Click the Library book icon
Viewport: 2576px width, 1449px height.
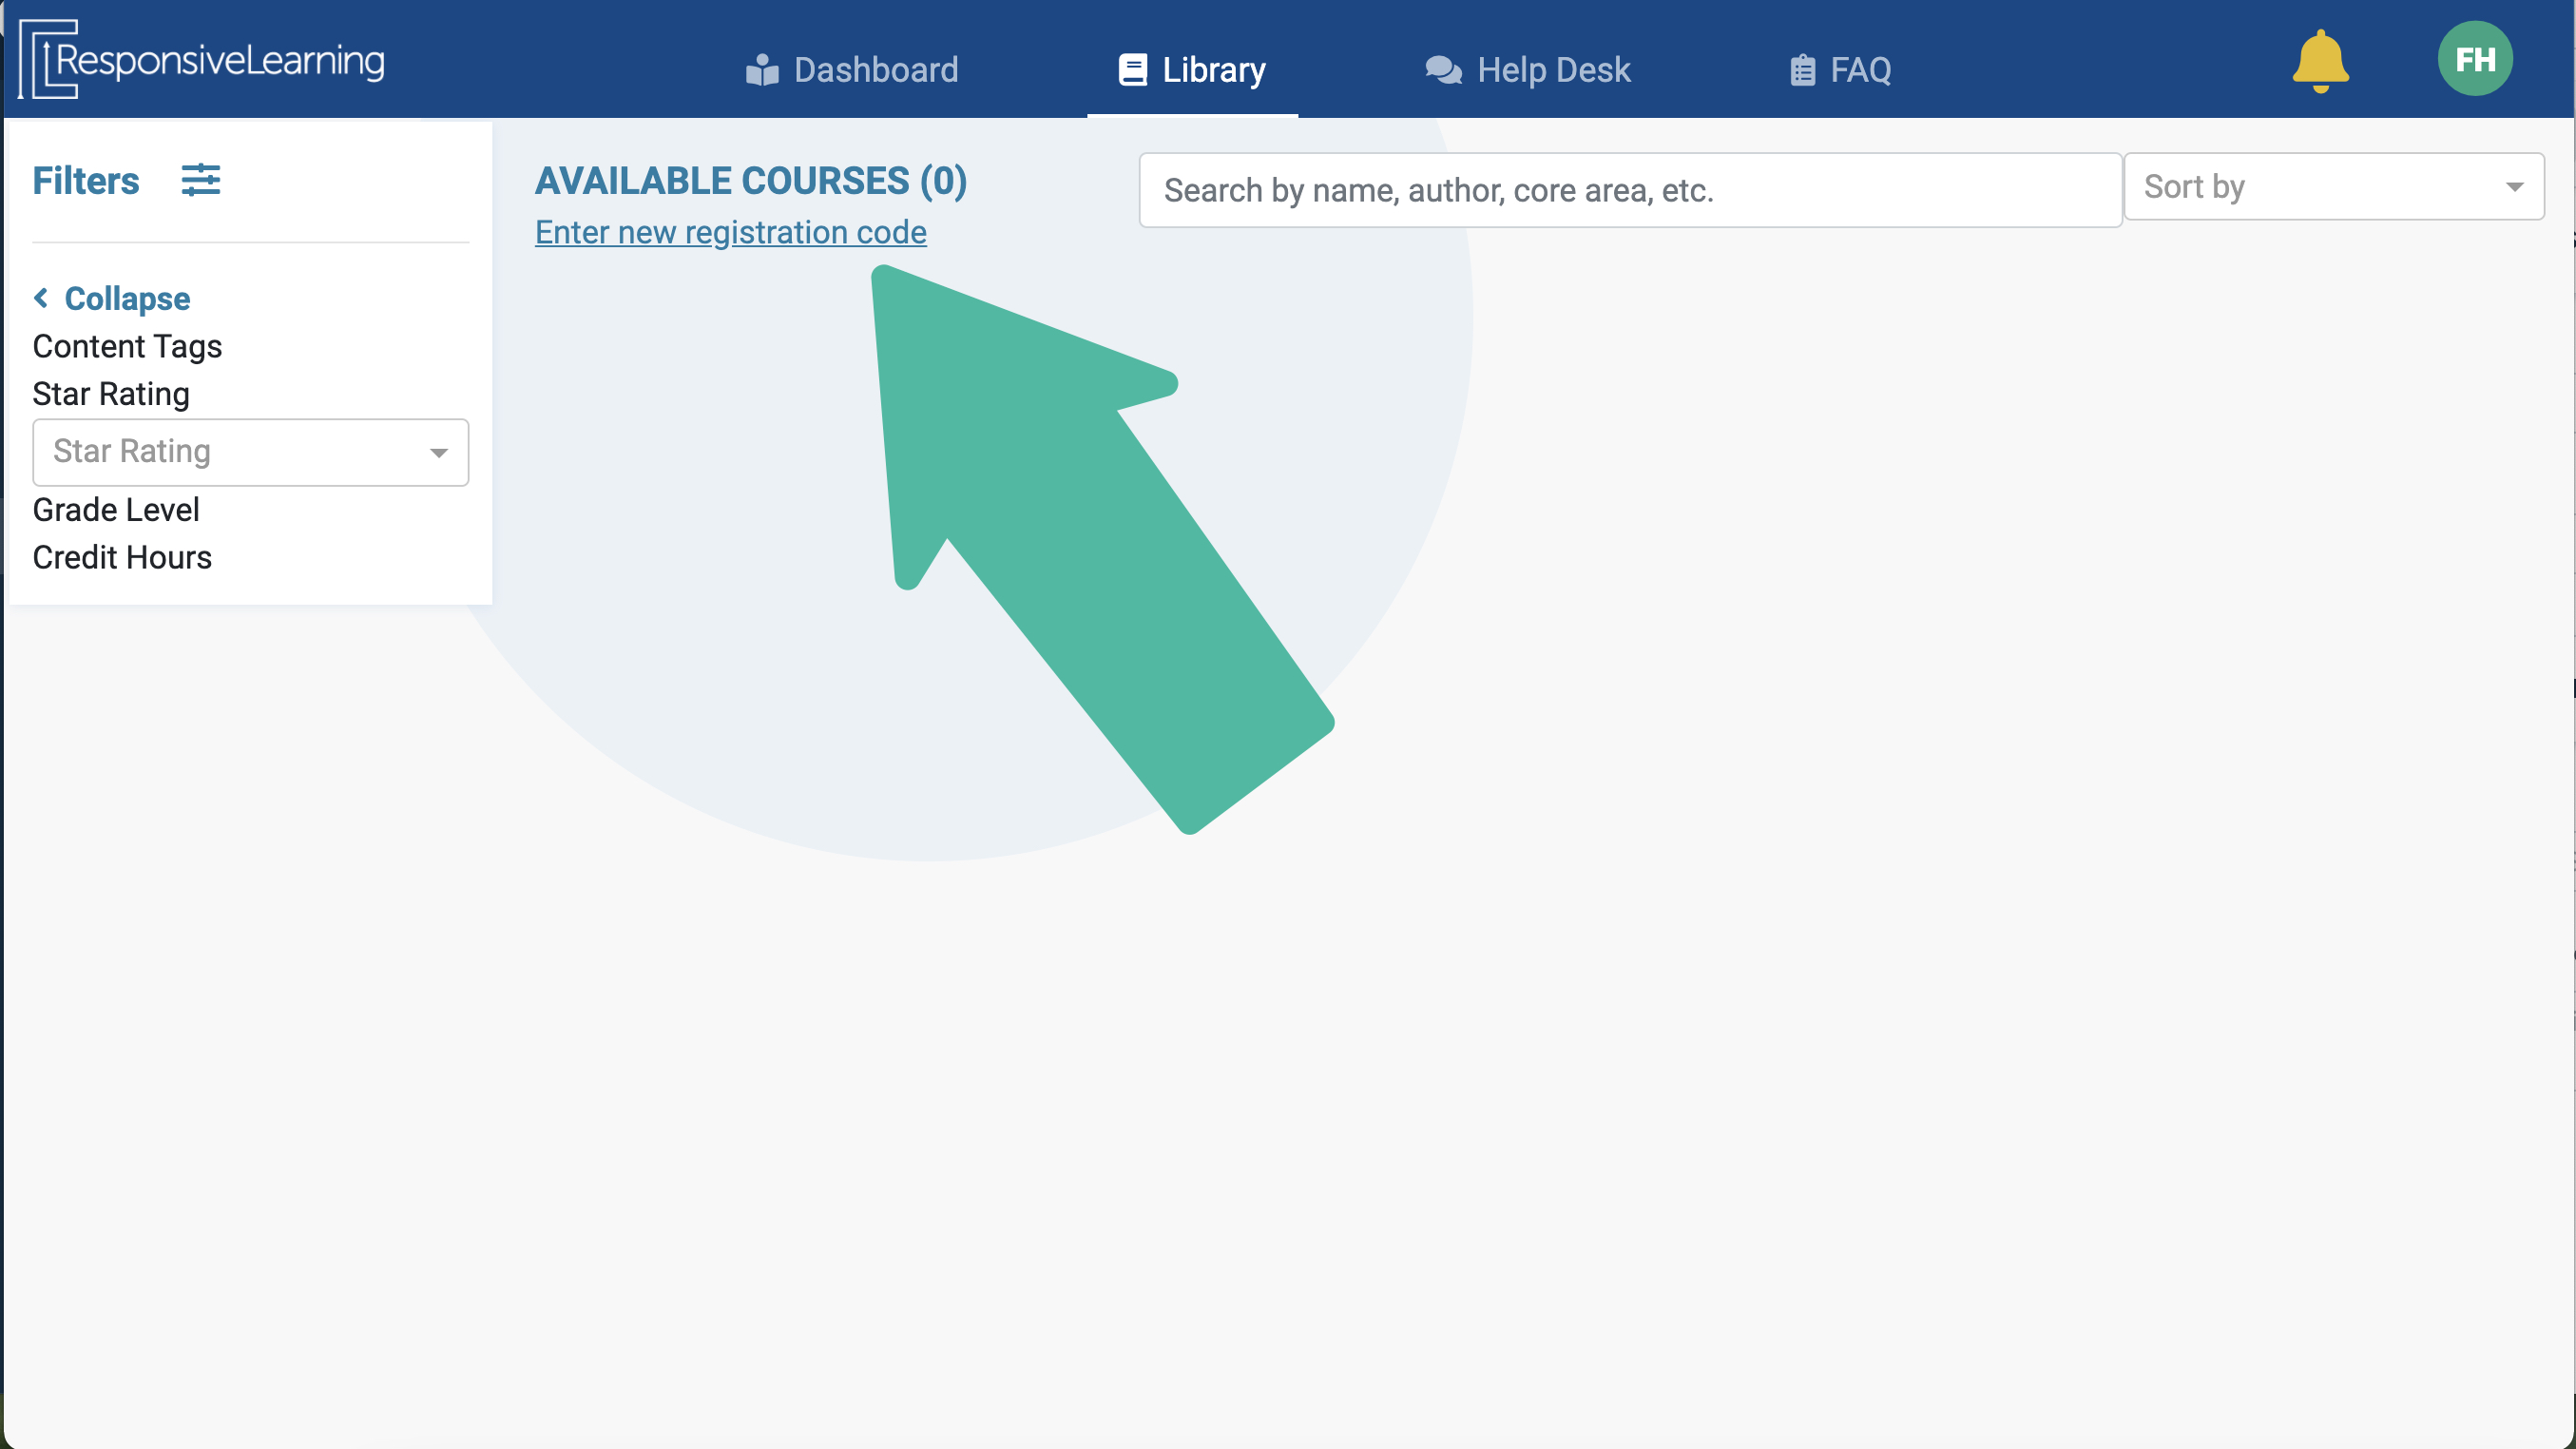(1132, 70)
